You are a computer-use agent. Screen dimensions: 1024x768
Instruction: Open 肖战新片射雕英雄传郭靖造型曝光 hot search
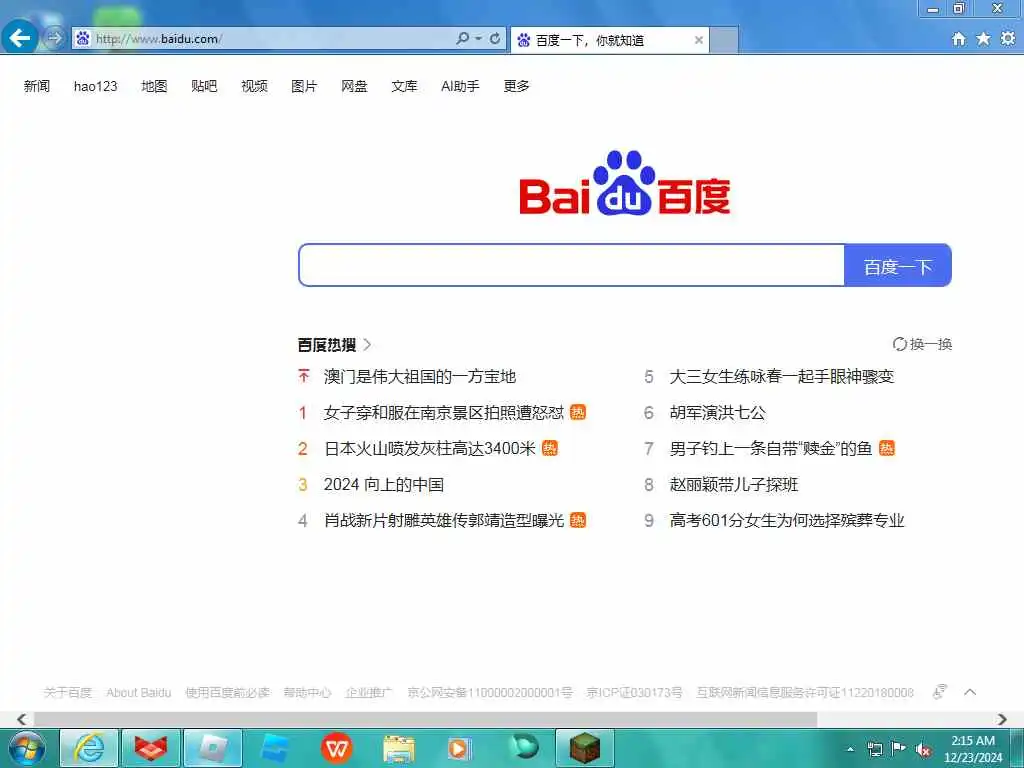(x=443, y=520)
